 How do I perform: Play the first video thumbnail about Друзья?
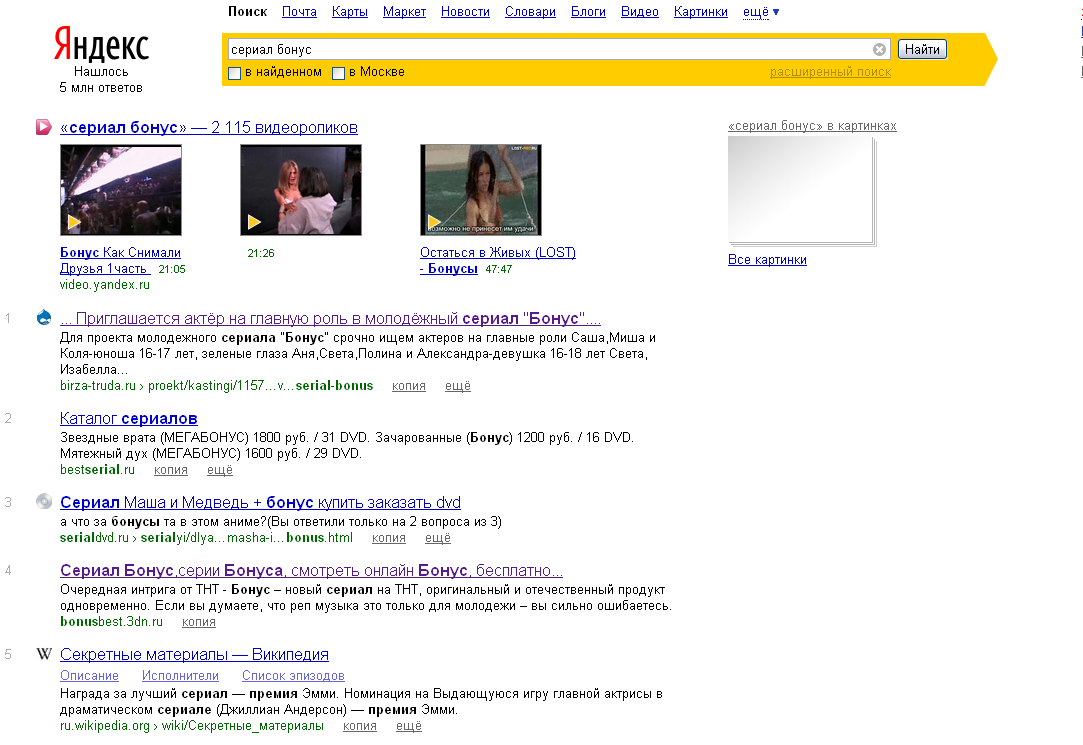[x=121, y=190]
